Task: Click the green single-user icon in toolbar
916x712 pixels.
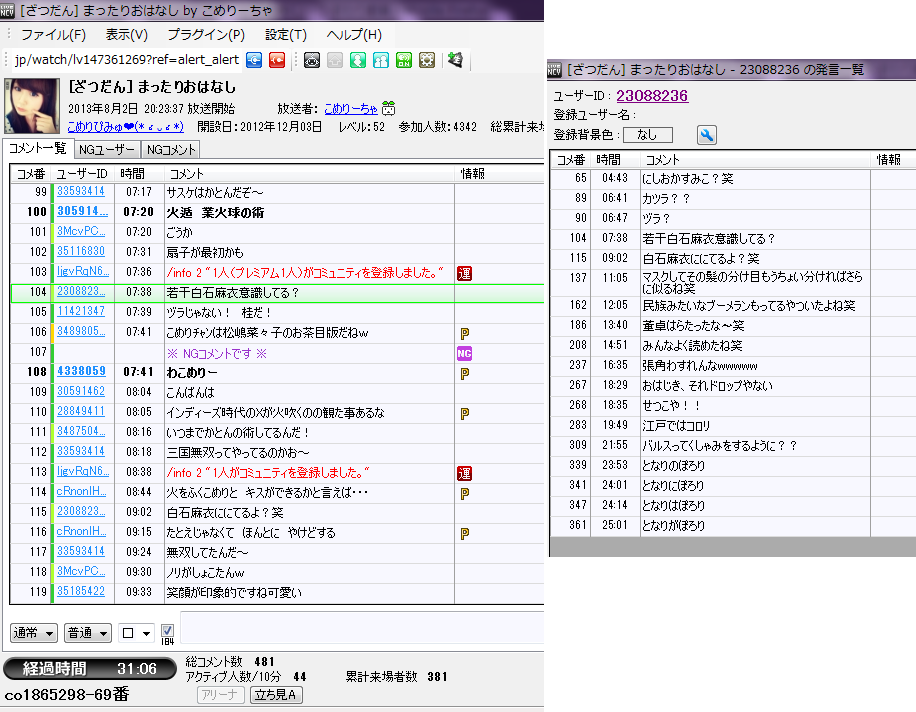Action: tap(358, 60)
